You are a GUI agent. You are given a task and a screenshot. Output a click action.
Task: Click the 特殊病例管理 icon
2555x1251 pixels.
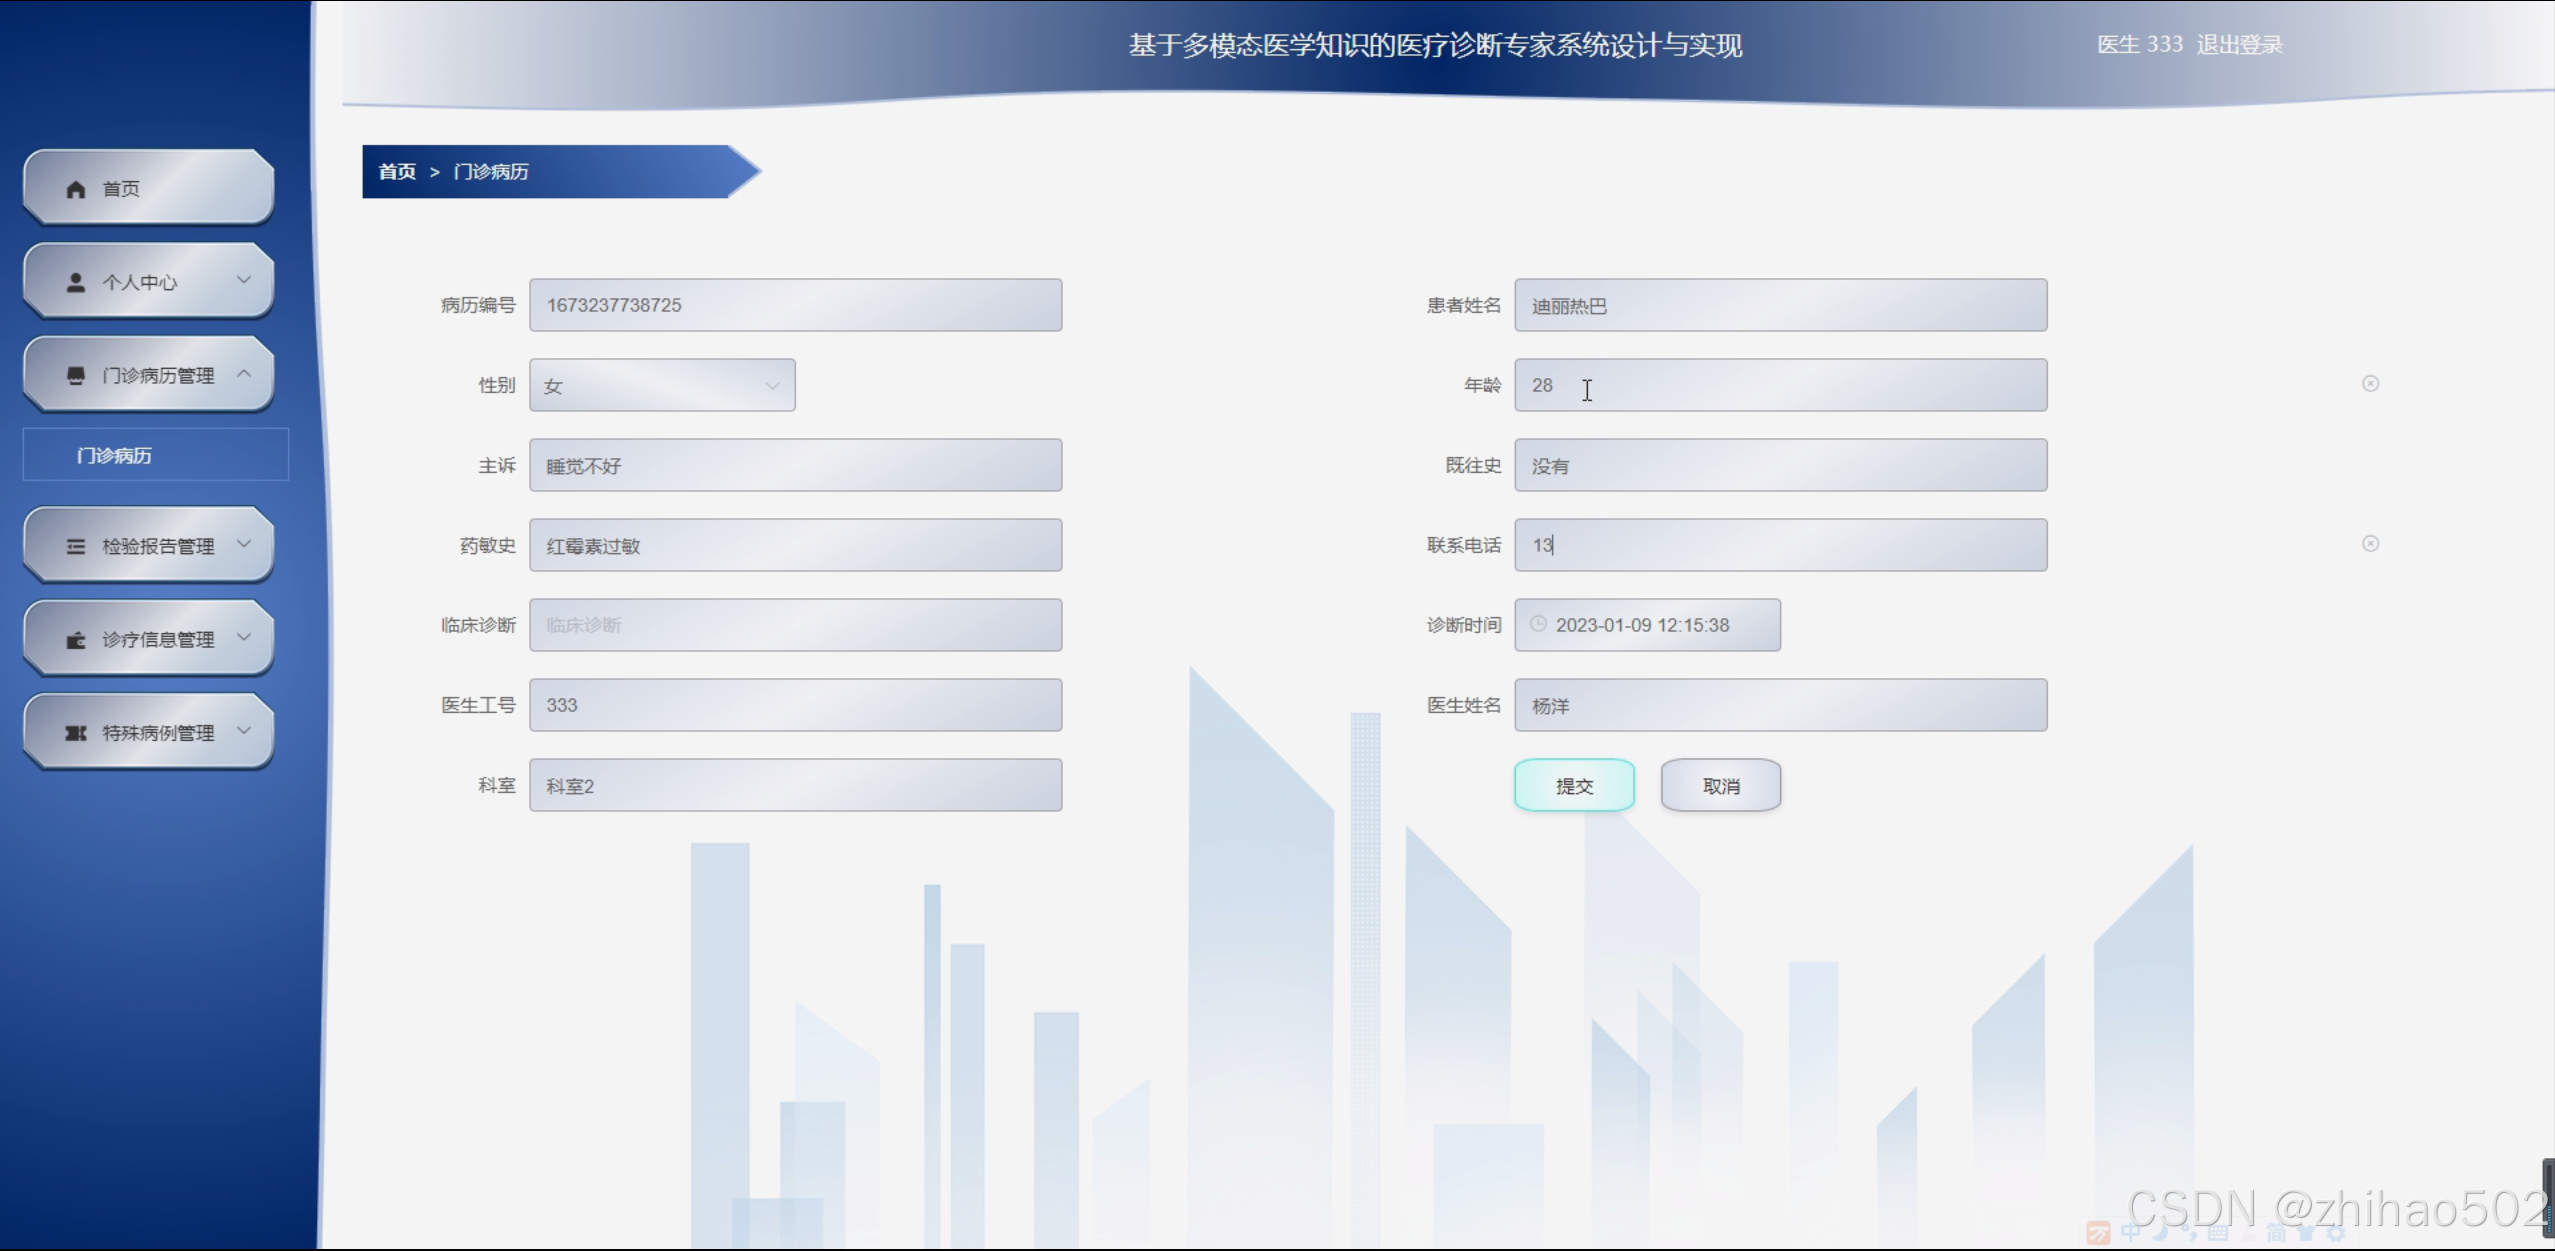(76, 732)
